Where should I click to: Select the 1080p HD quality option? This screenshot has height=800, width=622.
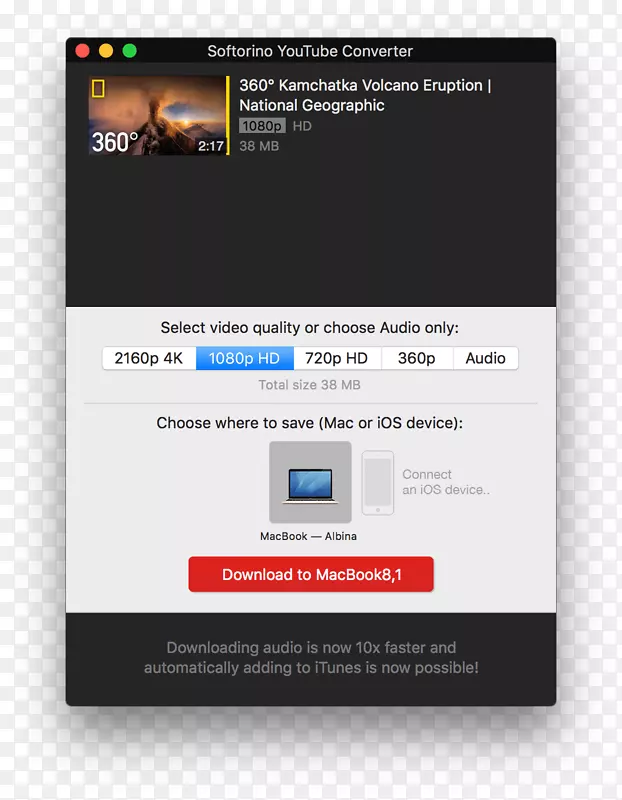(245, 358)
